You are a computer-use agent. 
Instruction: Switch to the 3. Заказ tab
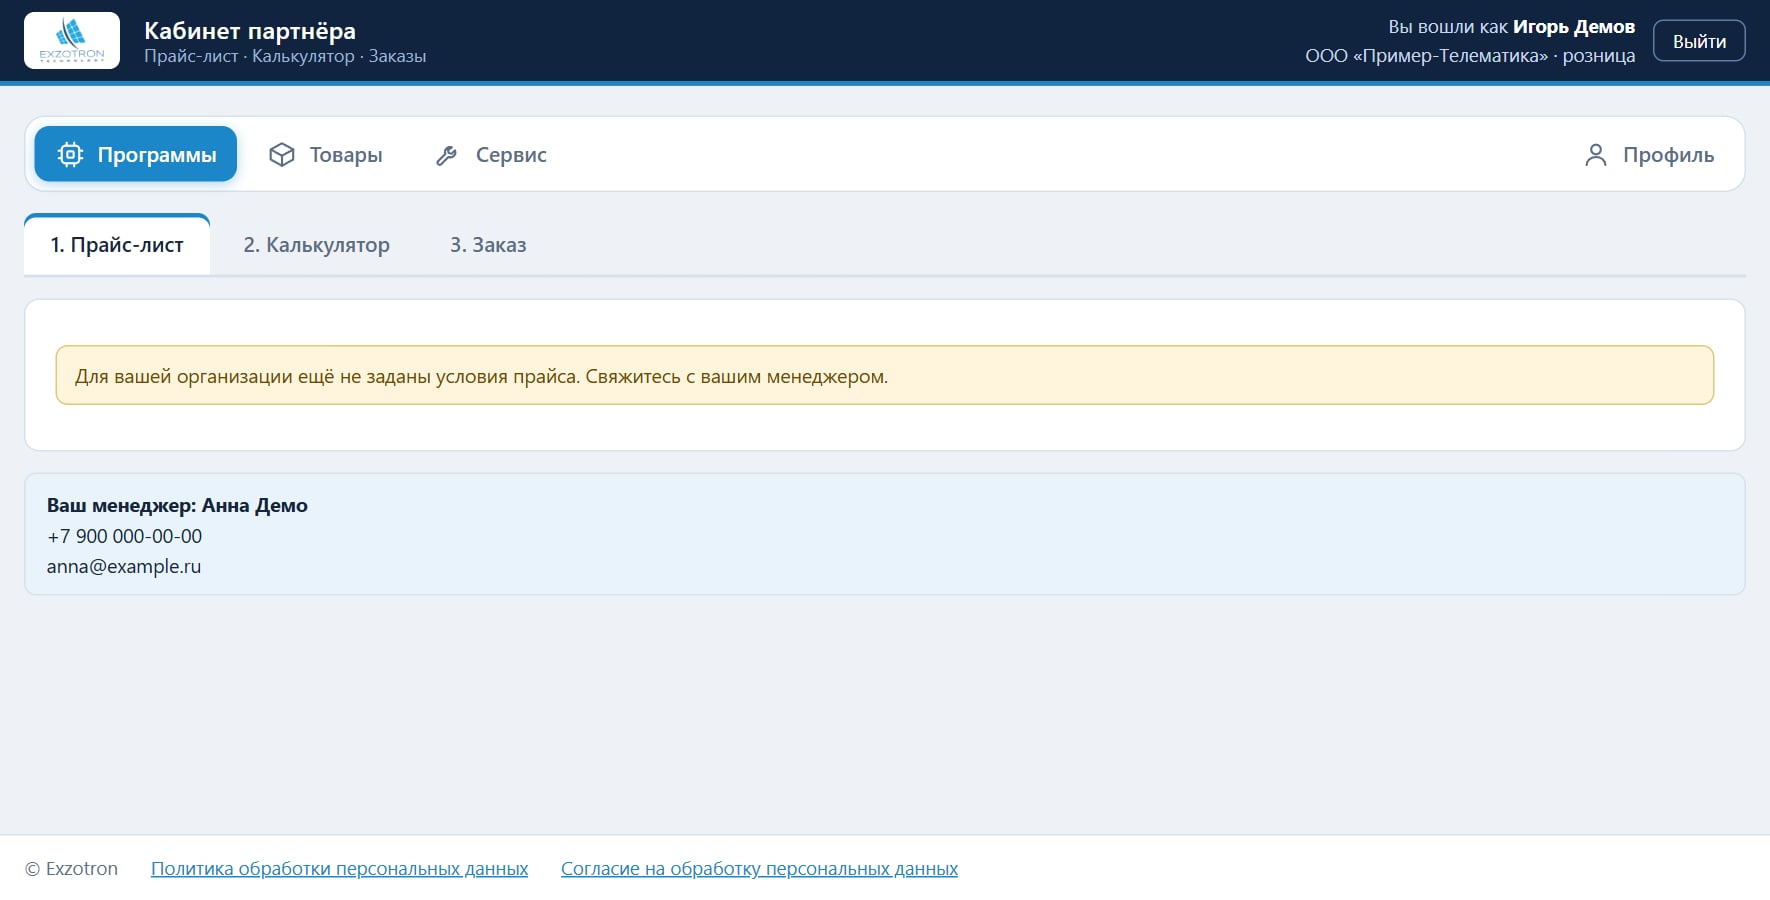(x=488, y=245)
